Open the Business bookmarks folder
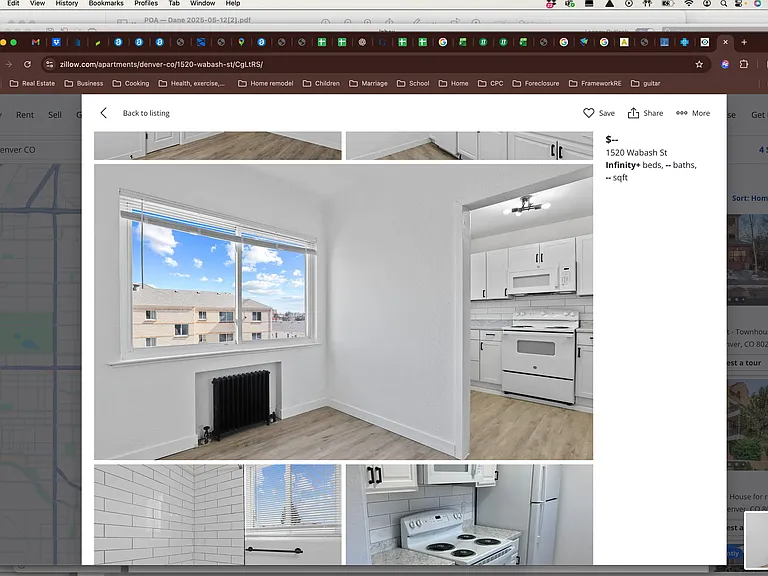The height and width of the screenshot is (576, 768). coord(84,83)
